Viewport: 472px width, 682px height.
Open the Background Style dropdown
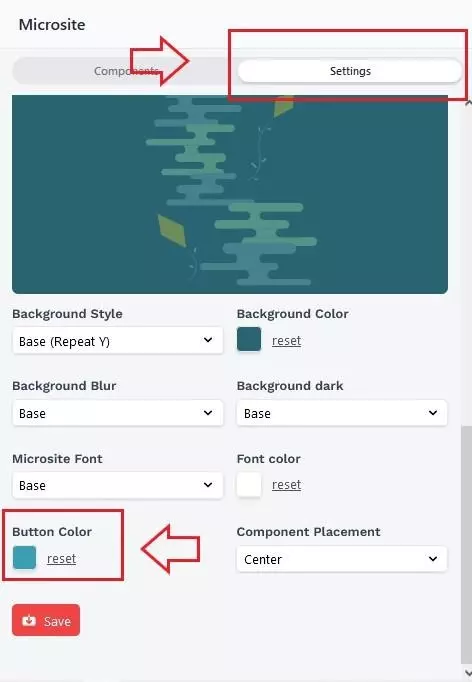point(117,341)
